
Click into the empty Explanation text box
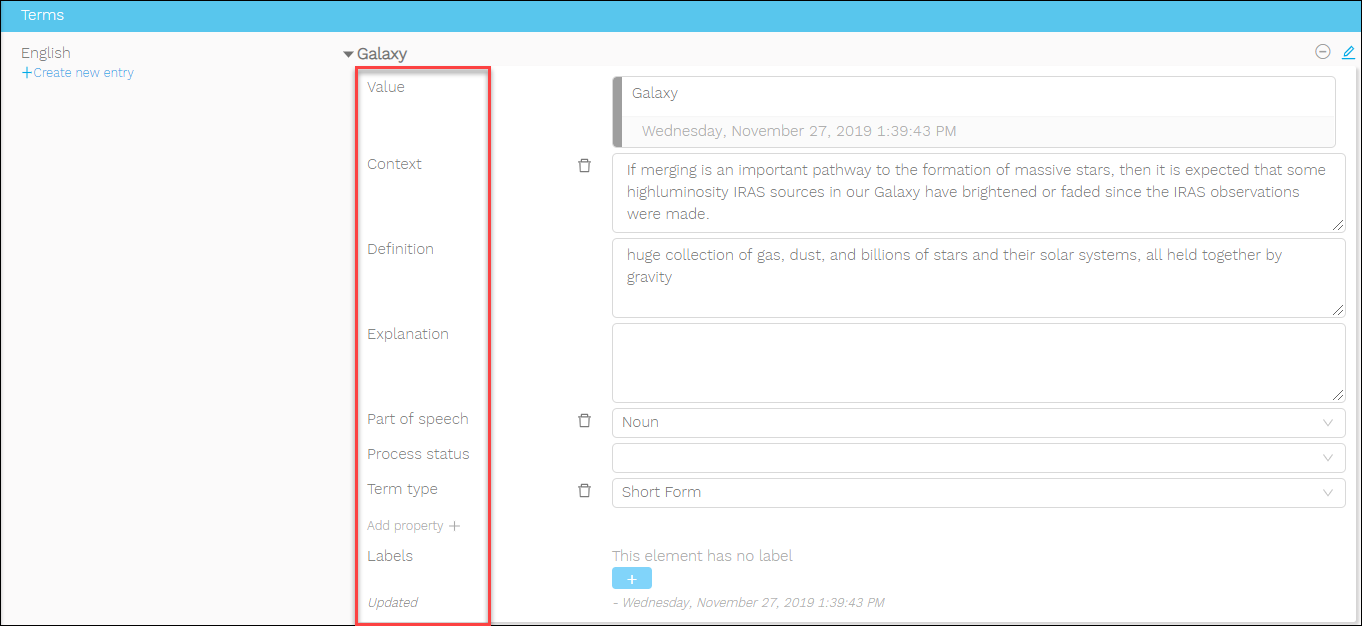coord(978,362)
